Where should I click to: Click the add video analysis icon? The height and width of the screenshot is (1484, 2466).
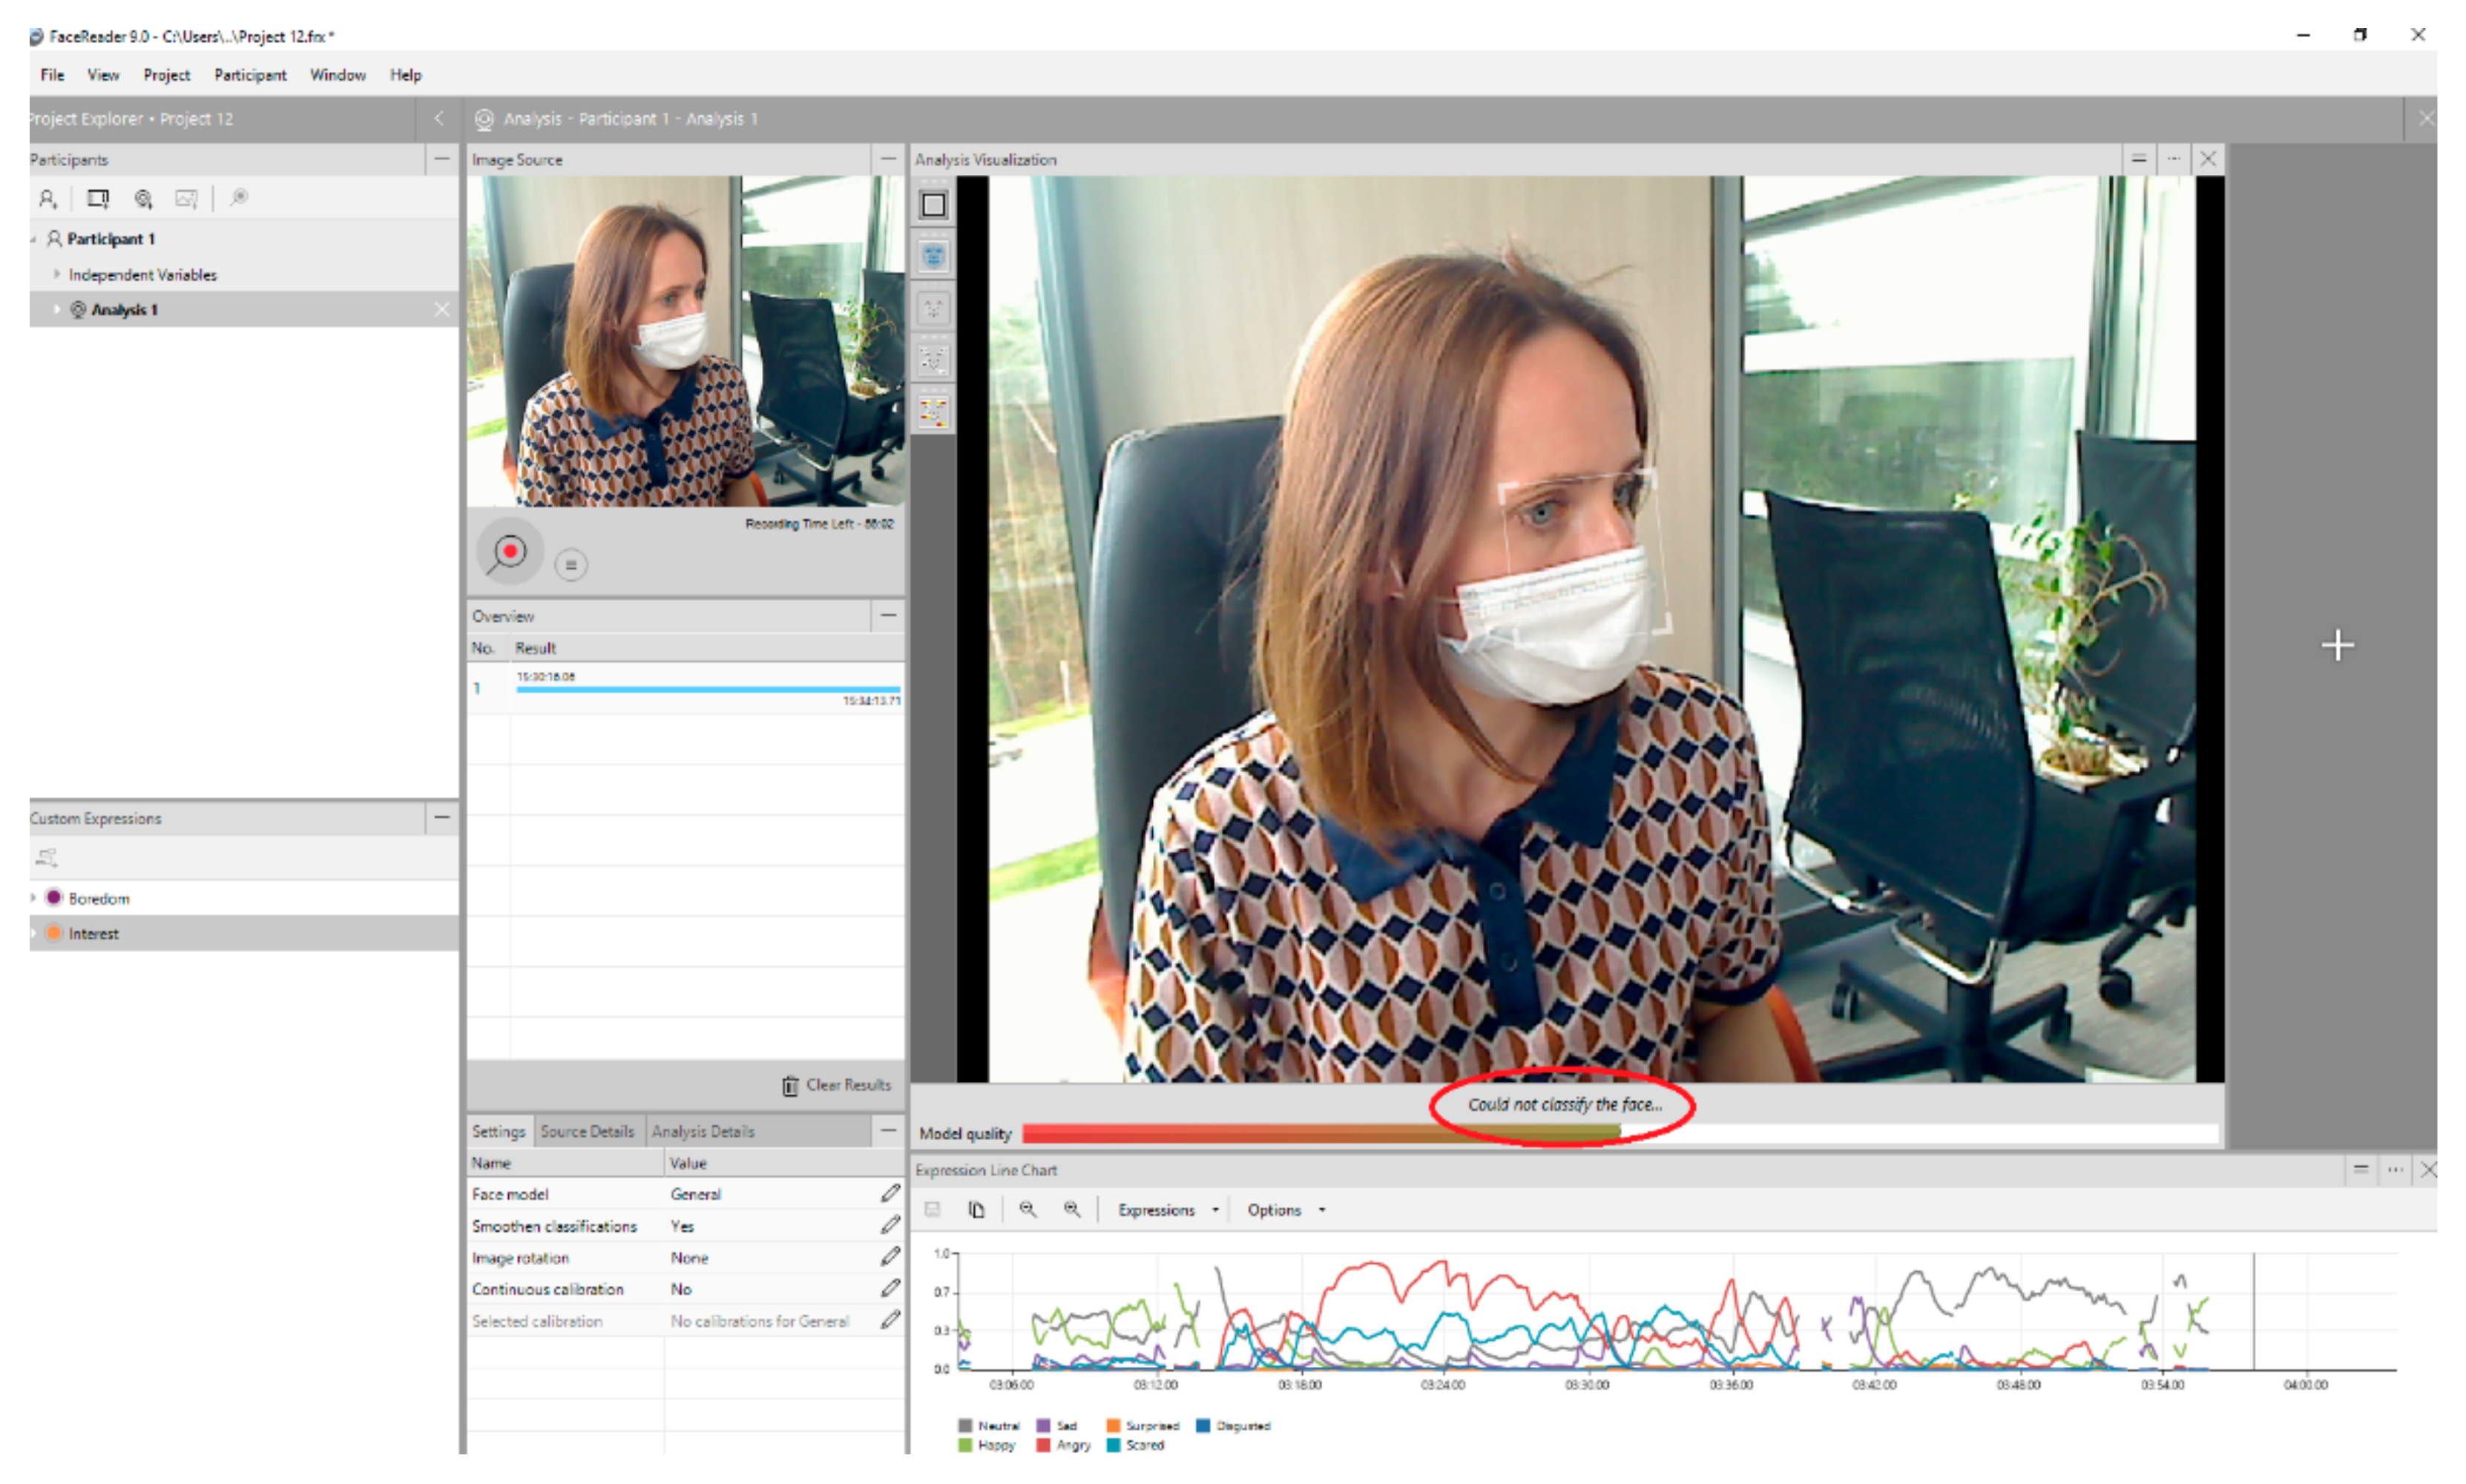point(97,198)
